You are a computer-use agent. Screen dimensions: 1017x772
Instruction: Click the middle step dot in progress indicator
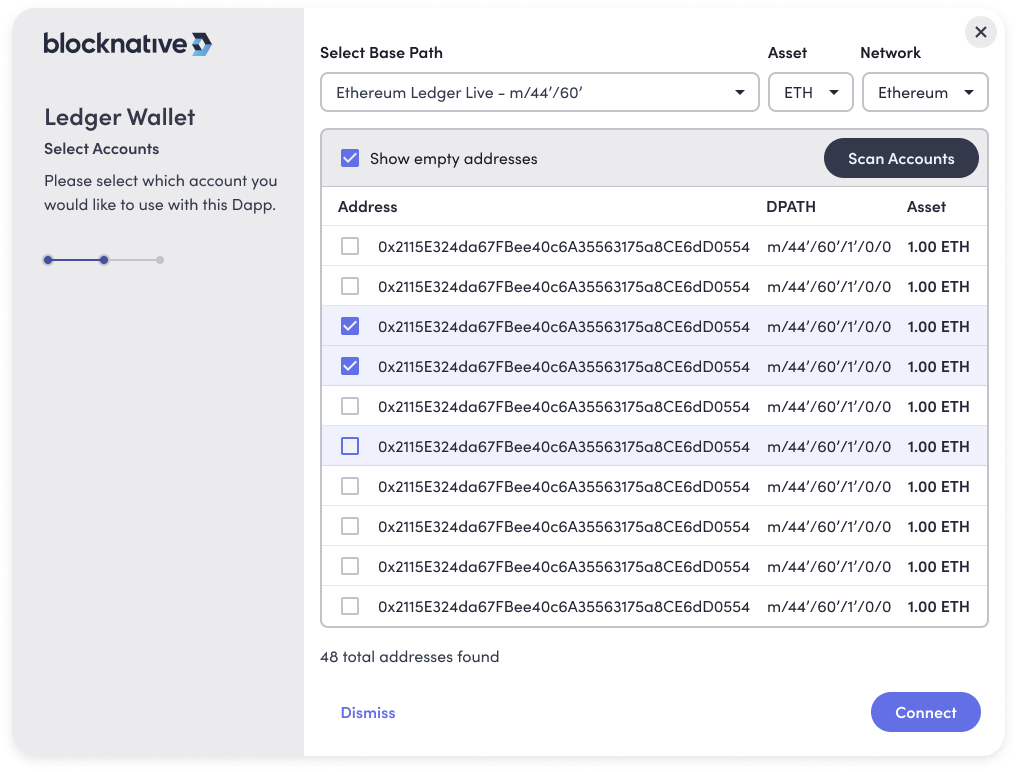coord(104,260)
